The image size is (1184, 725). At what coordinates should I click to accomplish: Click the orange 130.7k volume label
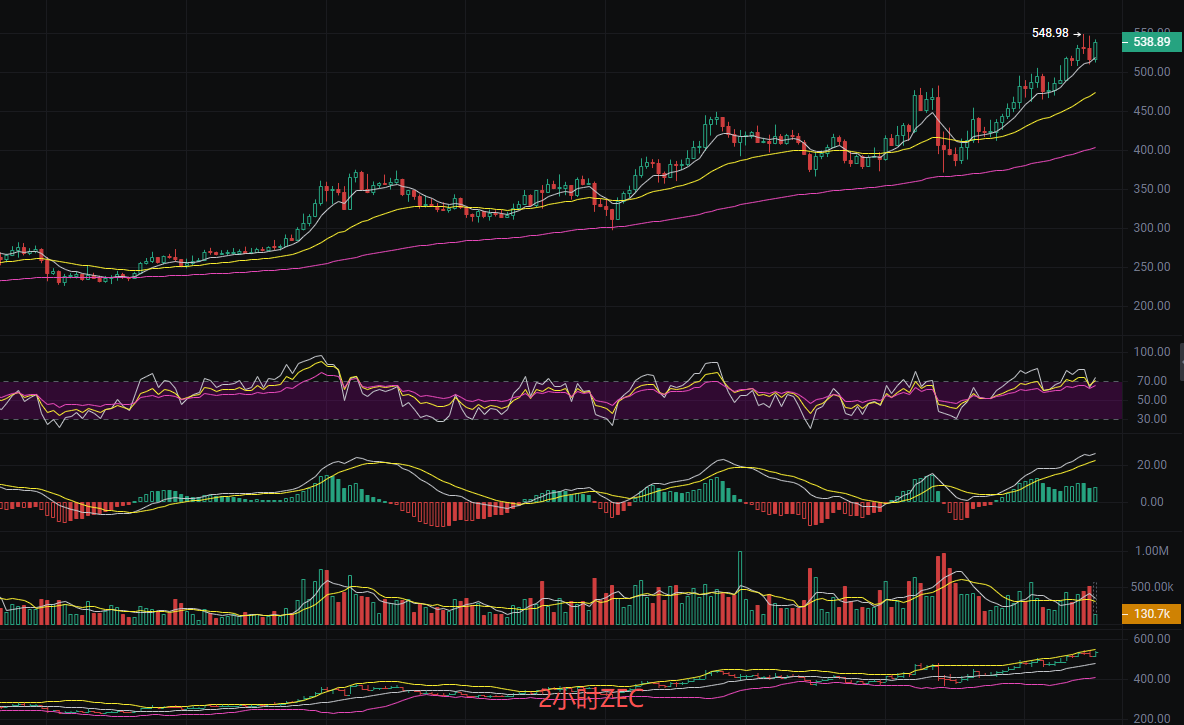[1151, 613]
